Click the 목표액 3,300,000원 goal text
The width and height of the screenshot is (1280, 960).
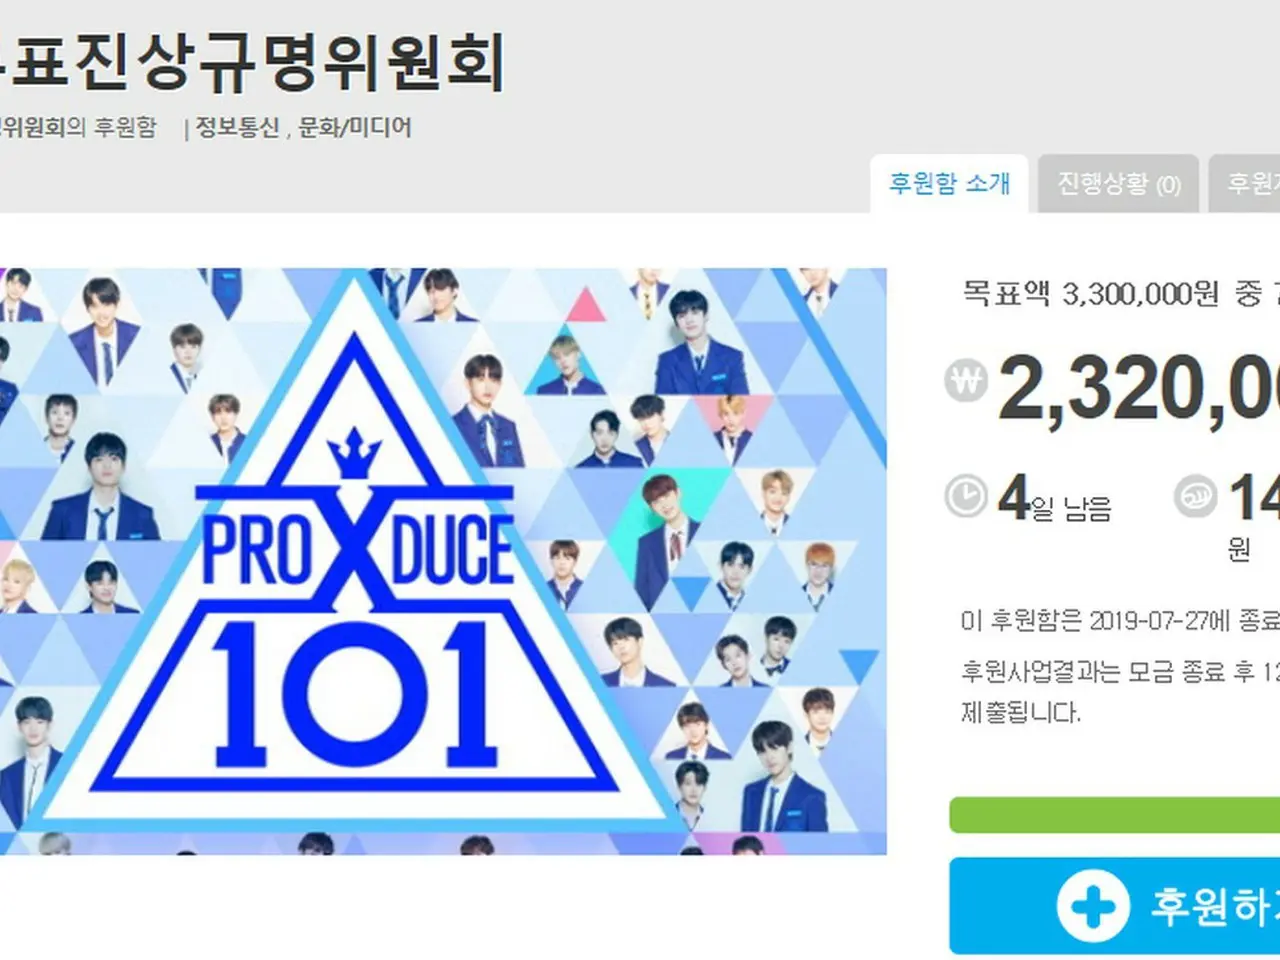pyautogui.click(x=1091, y=293)
